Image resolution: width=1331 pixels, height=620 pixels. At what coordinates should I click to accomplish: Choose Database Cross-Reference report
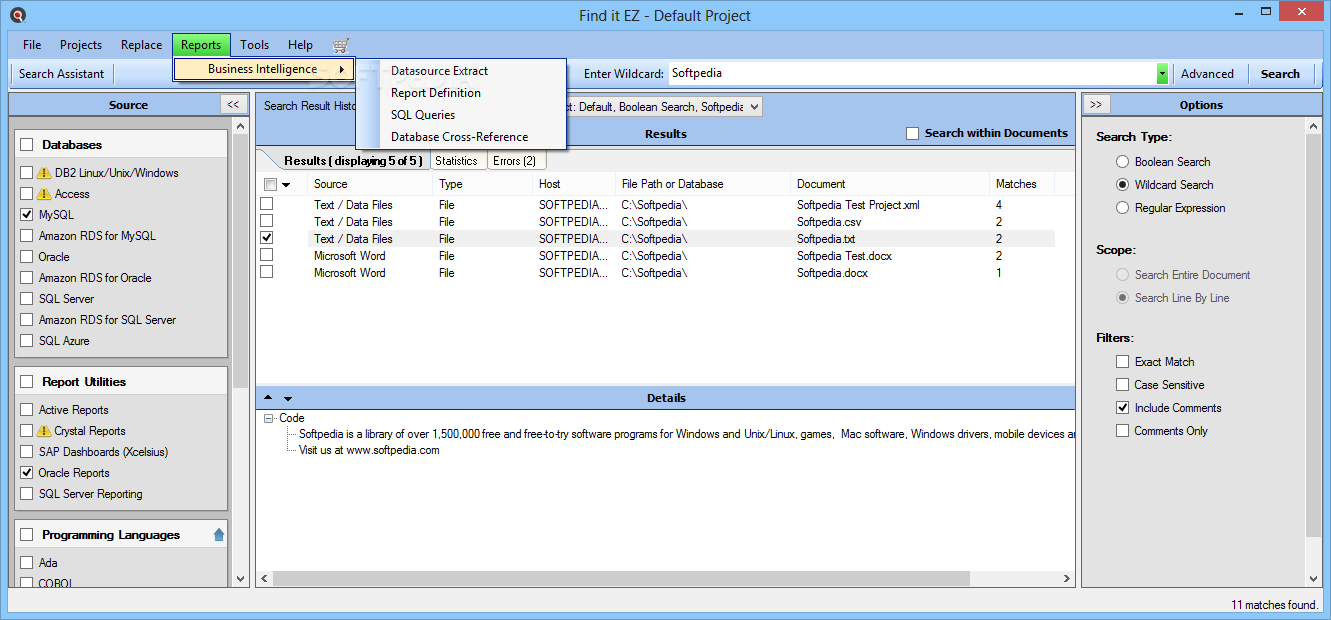click(x=459, y=137)
